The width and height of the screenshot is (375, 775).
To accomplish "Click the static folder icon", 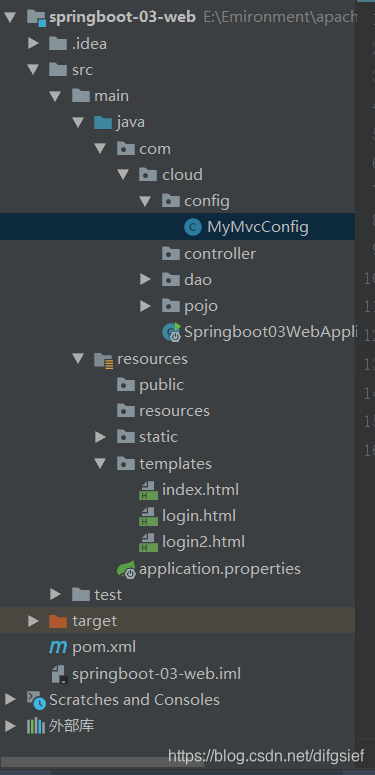I will (125, 437).
